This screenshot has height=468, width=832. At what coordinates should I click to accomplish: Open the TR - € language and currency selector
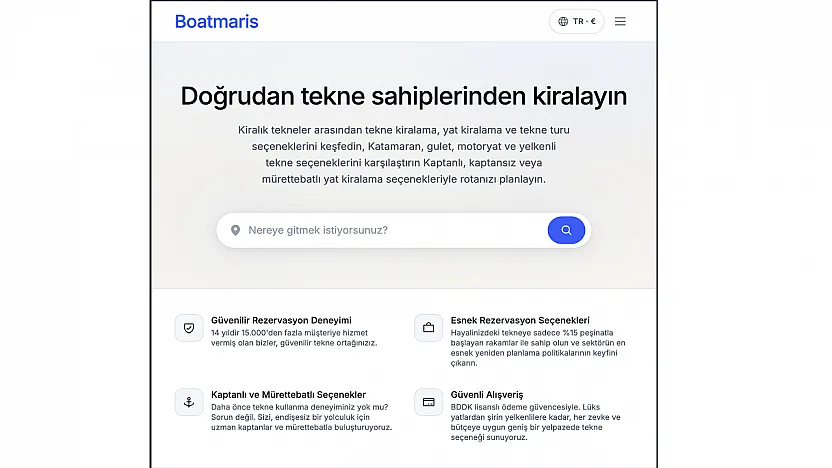(x=576, y=21)
